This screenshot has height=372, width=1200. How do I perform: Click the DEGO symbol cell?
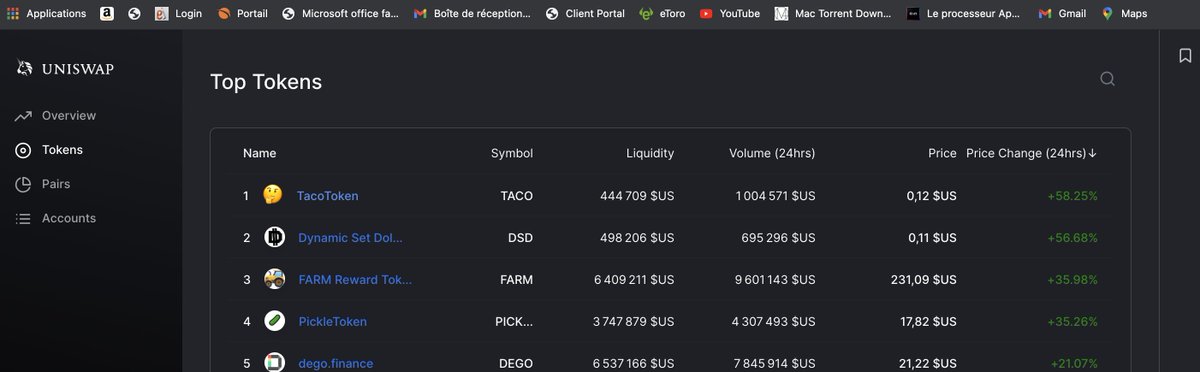click(516, 363)
